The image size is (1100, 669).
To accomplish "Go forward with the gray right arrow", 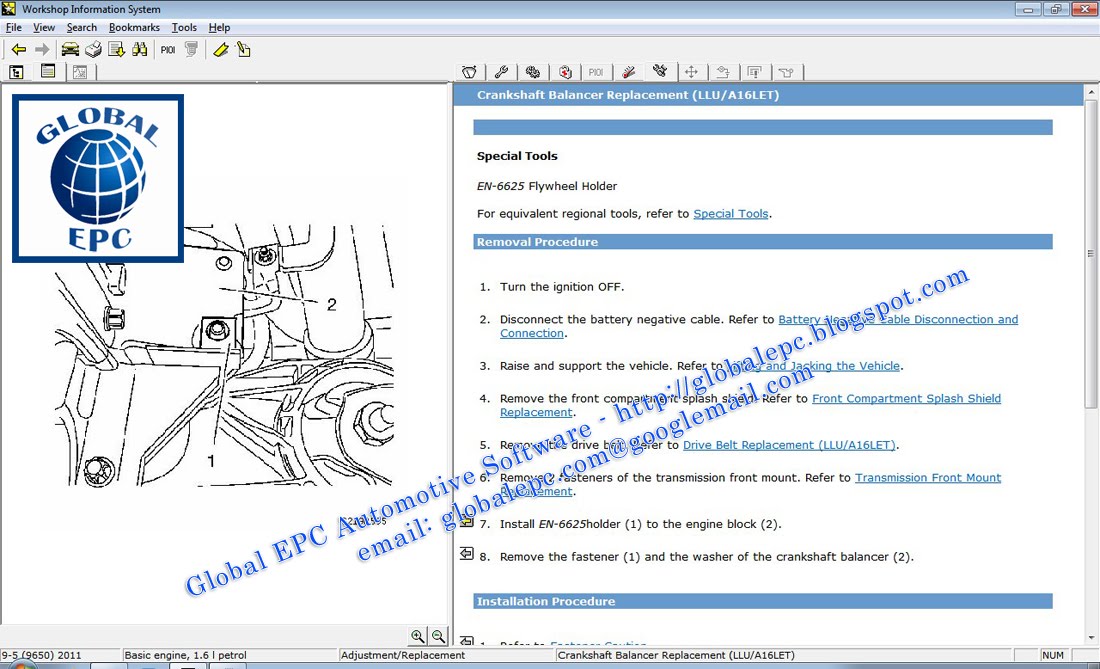I will pyautogui.click(x=42, y=50).
